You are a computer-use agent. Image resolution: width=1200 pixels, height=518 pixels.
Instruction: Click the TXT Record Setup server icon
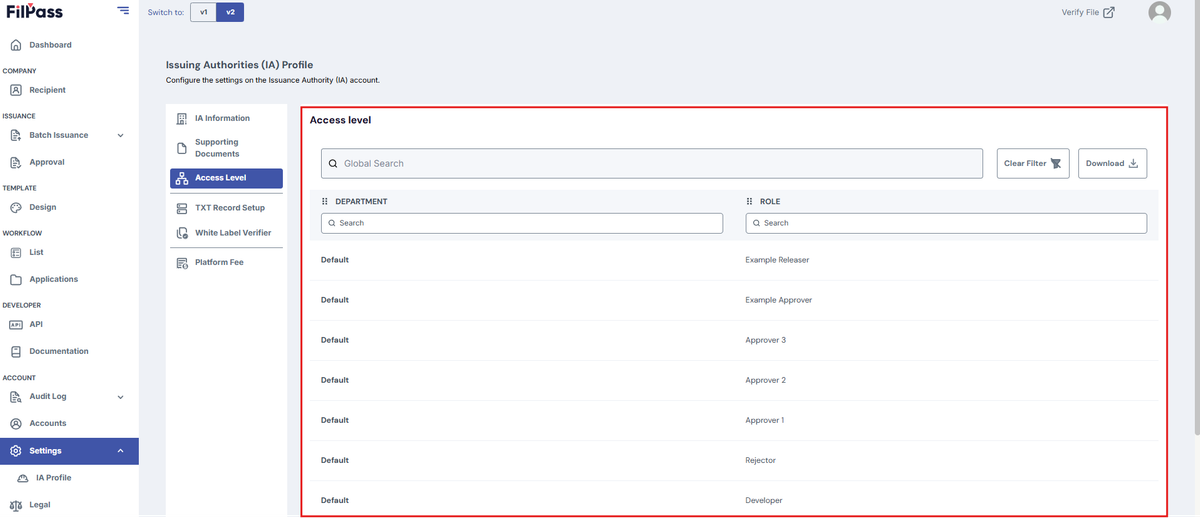click(181, 208)
